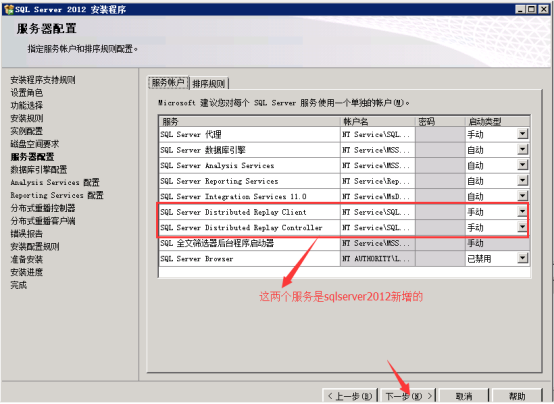Click account name for Integration Services 11.0
Screen dimensions: 554x404
click(x=378, y=196)
